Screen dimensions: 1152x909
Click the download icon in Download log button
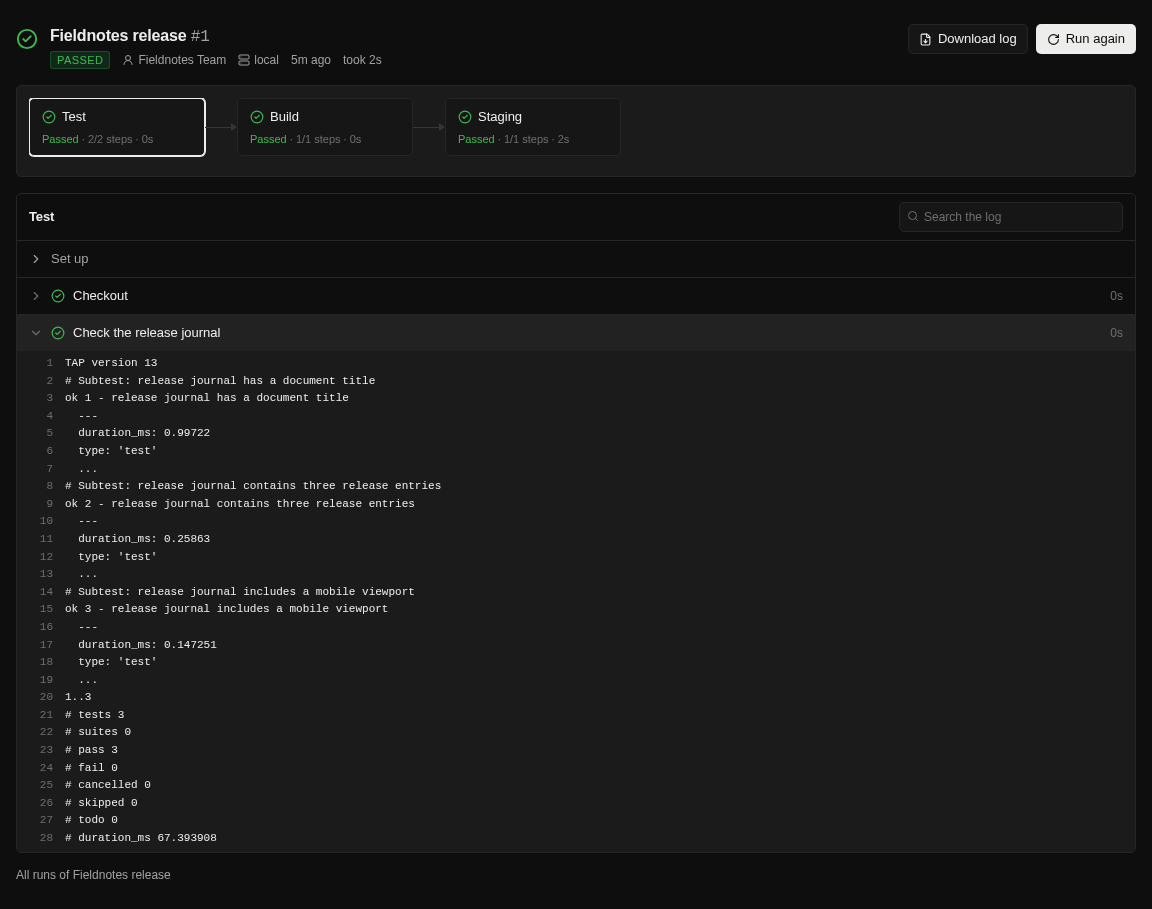926,40
